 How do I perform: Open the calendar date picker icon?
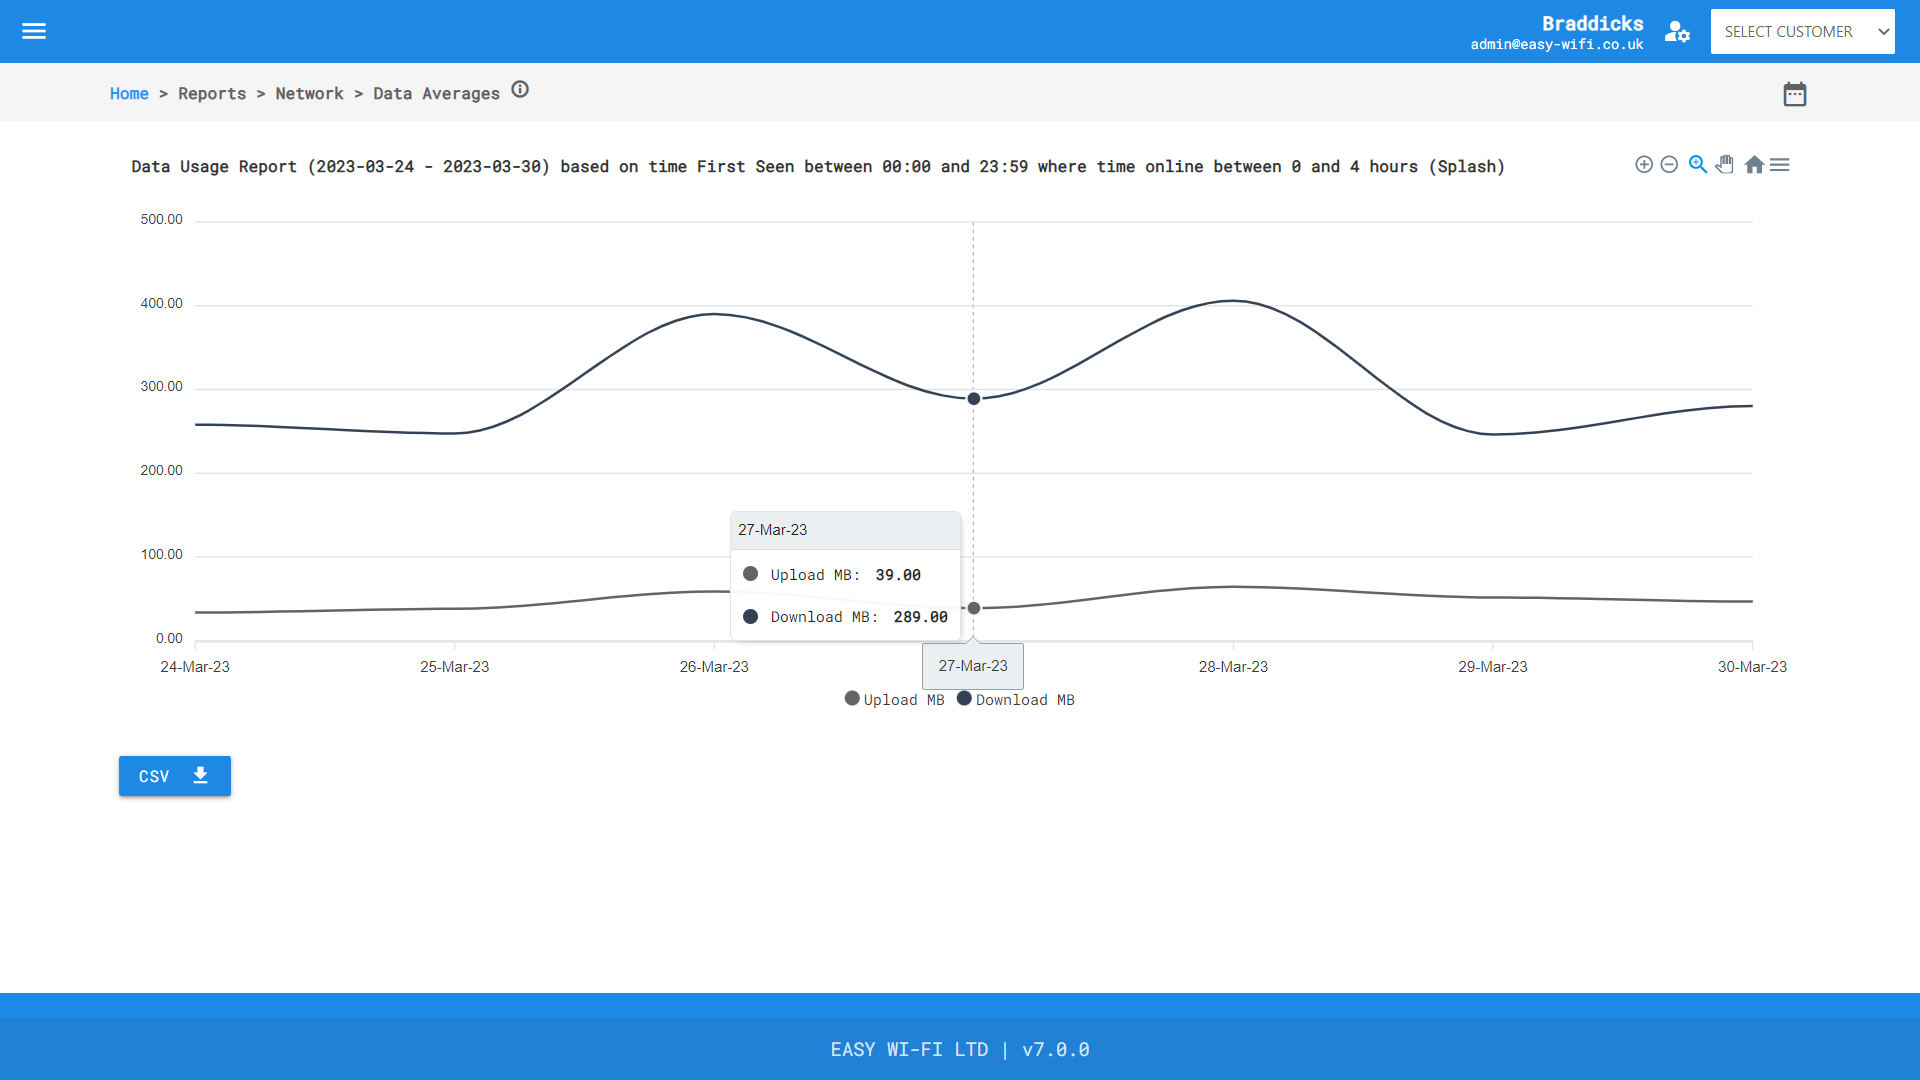click(x=1795, y=94)
